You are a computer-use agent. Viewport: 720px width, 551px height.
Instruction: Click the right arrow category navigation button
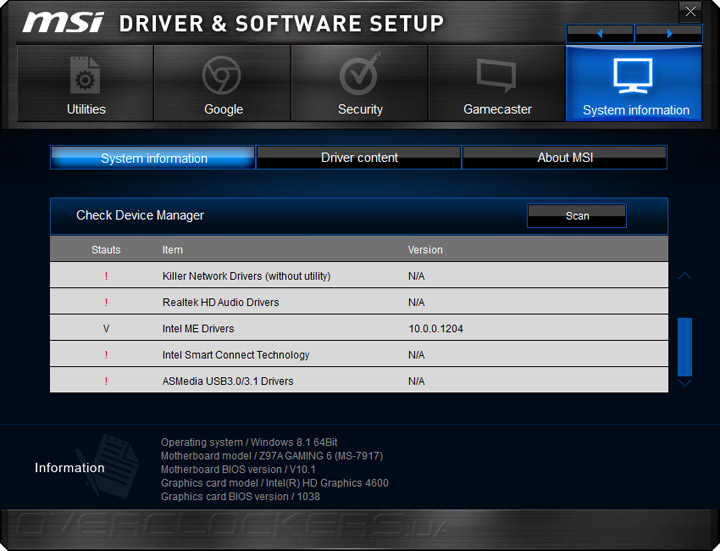[669, 34]
